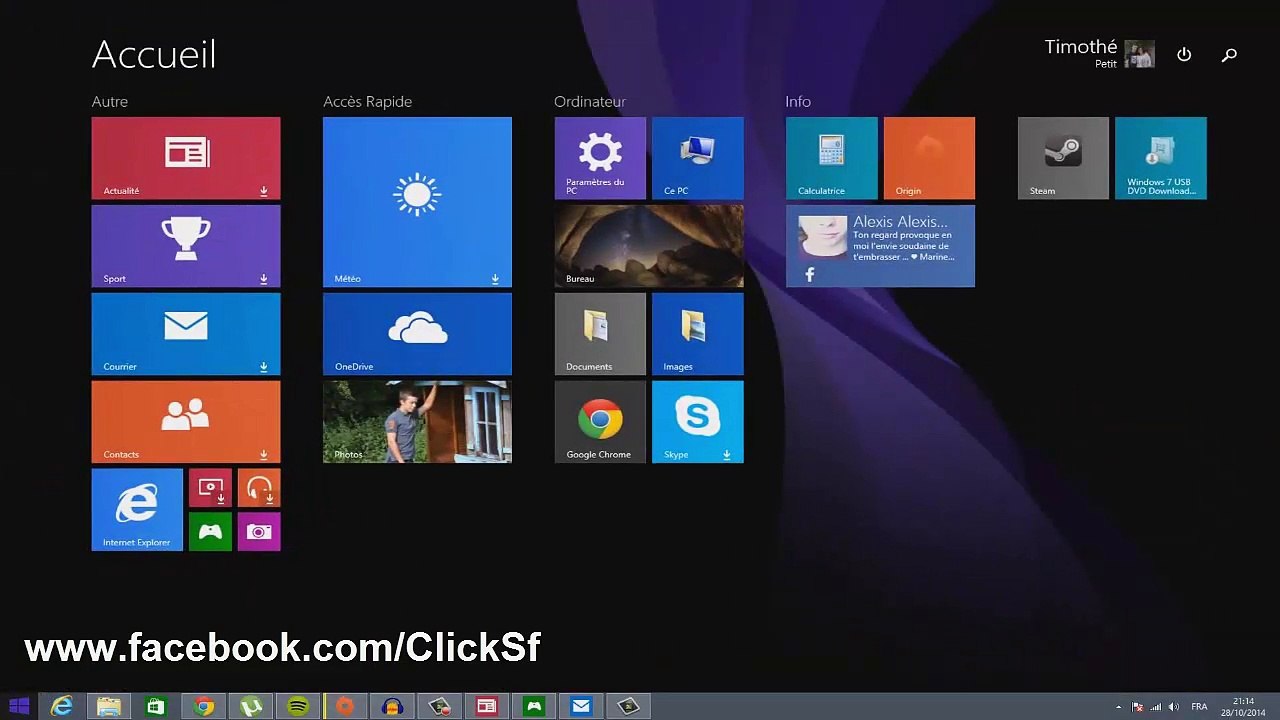Open Google Chrome from the taskbar

coord(204,707)
